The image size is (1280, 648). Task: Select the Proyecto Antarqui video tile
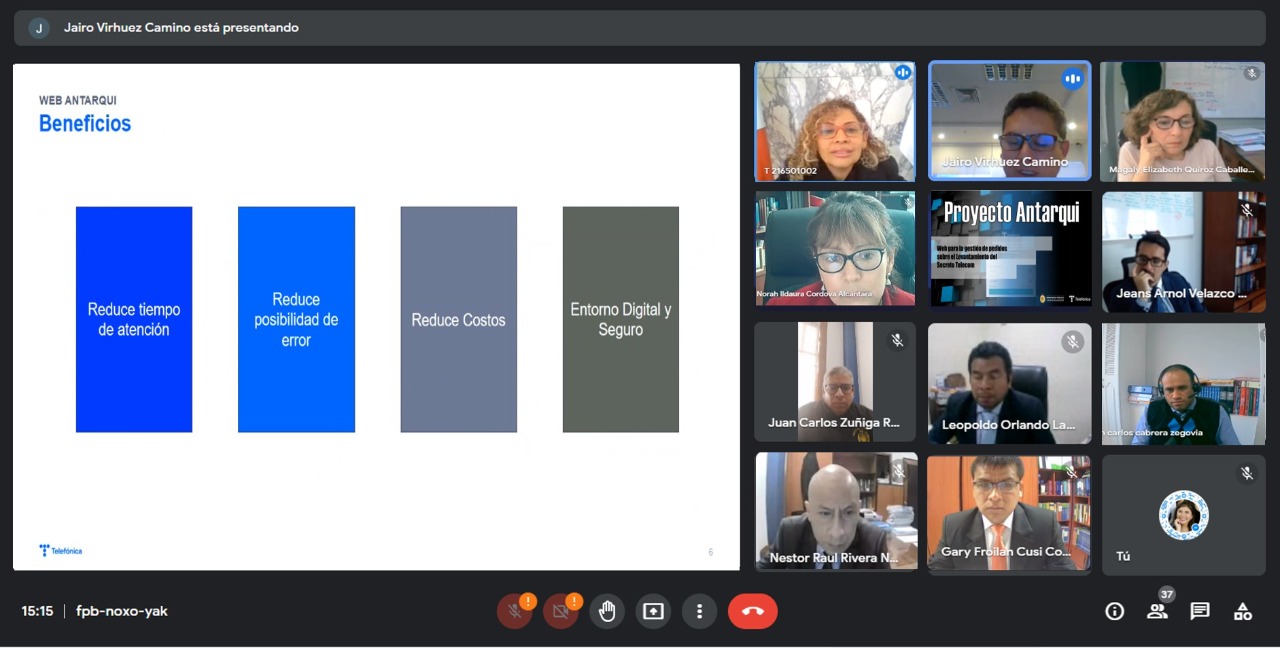1009,249
